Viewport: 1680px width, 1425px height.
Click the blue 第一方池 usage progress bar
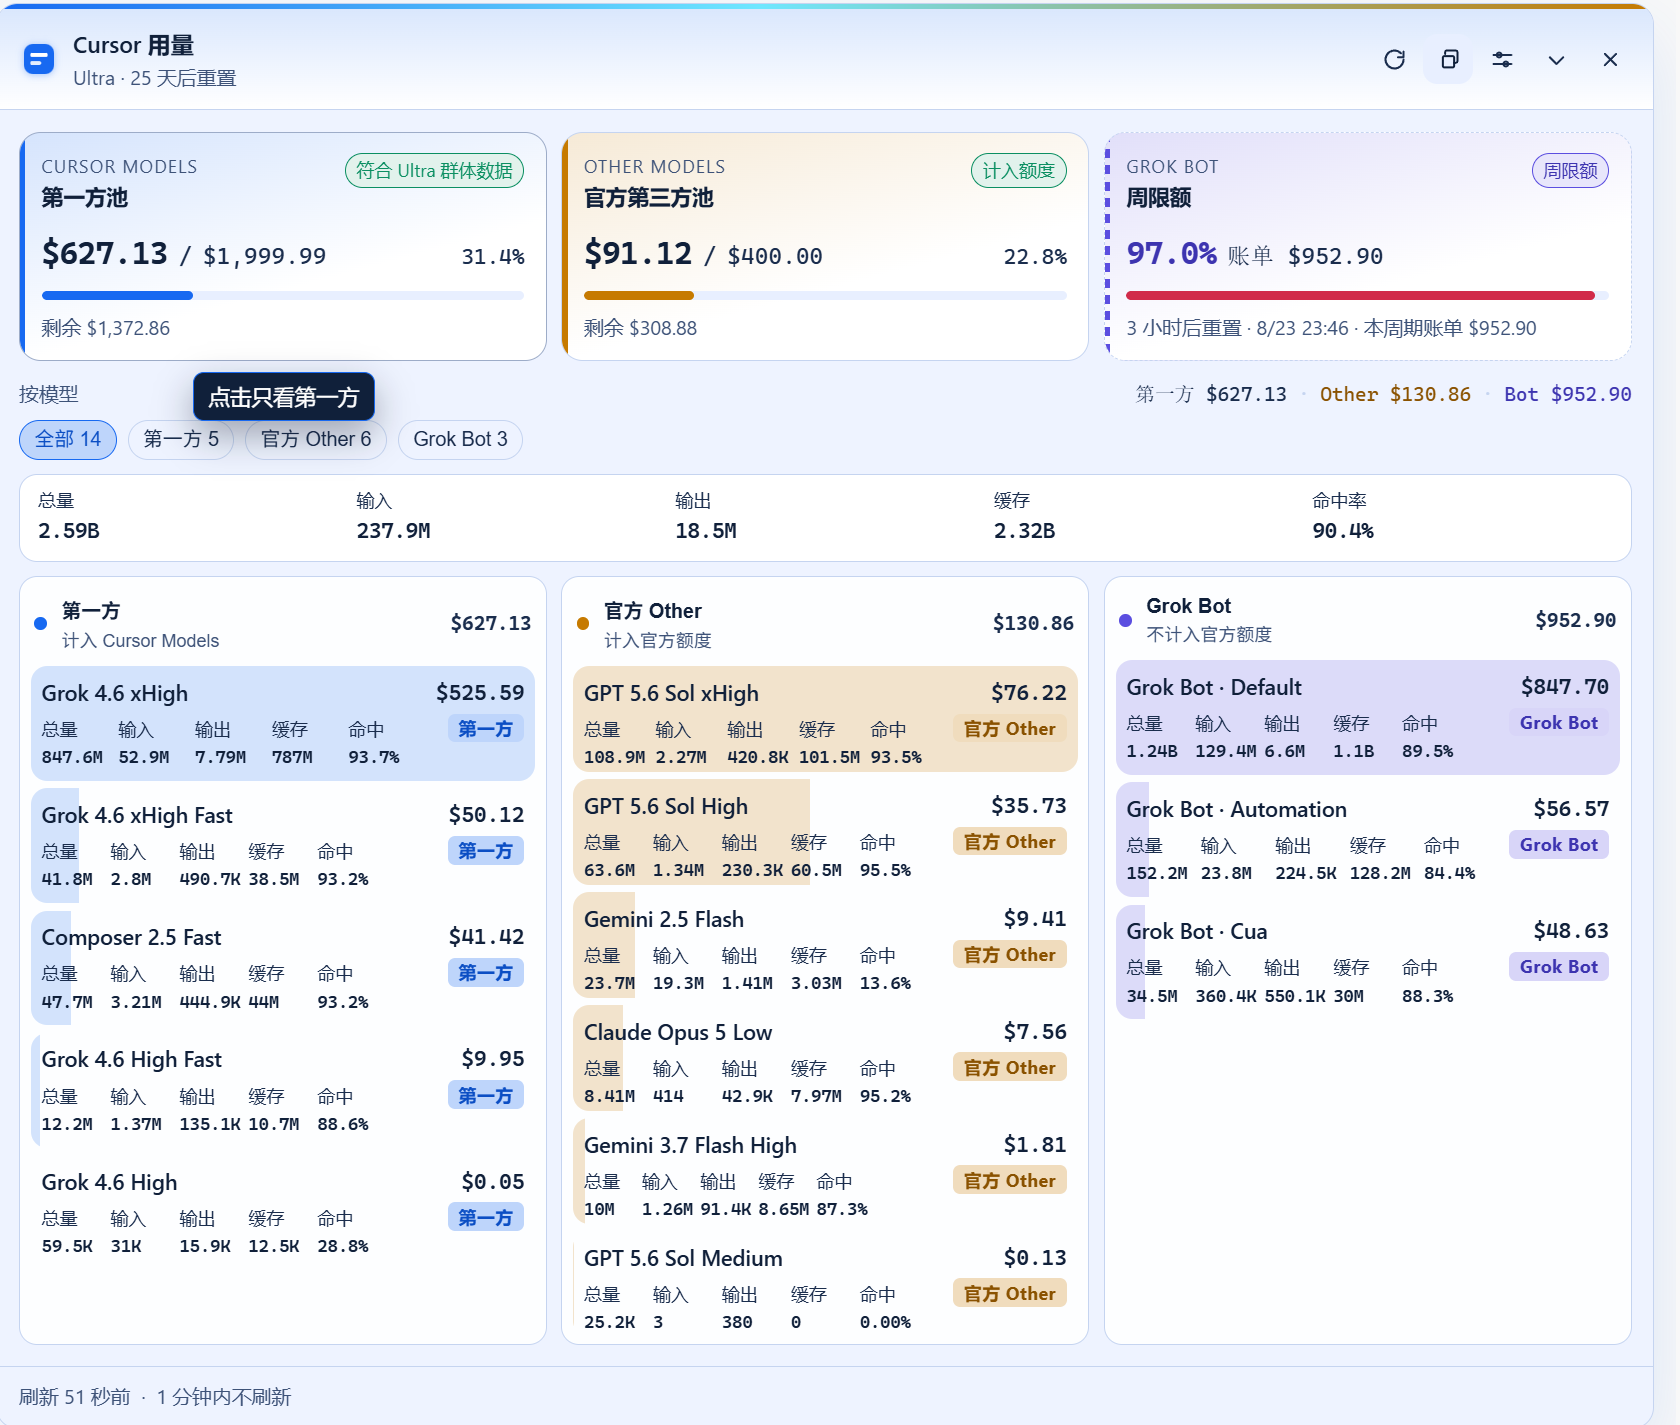pyautogui.click(x=283, y=295)
